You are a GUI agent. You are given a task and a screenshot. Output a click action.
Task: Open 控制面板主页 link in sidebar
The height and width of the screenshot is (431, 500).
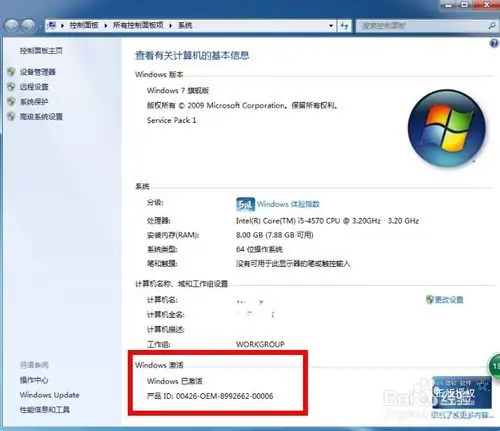tap(41, 51)
